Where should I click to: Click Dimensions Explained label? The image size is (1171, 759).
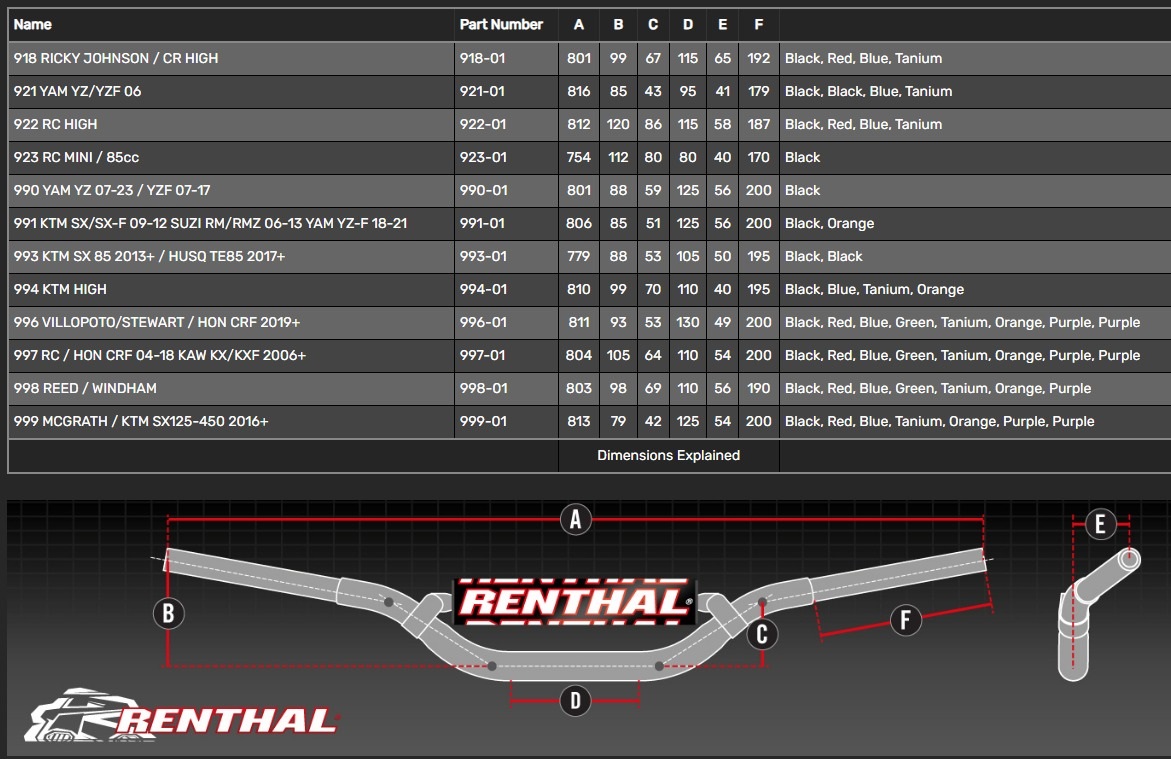click(x=668, y=455)
